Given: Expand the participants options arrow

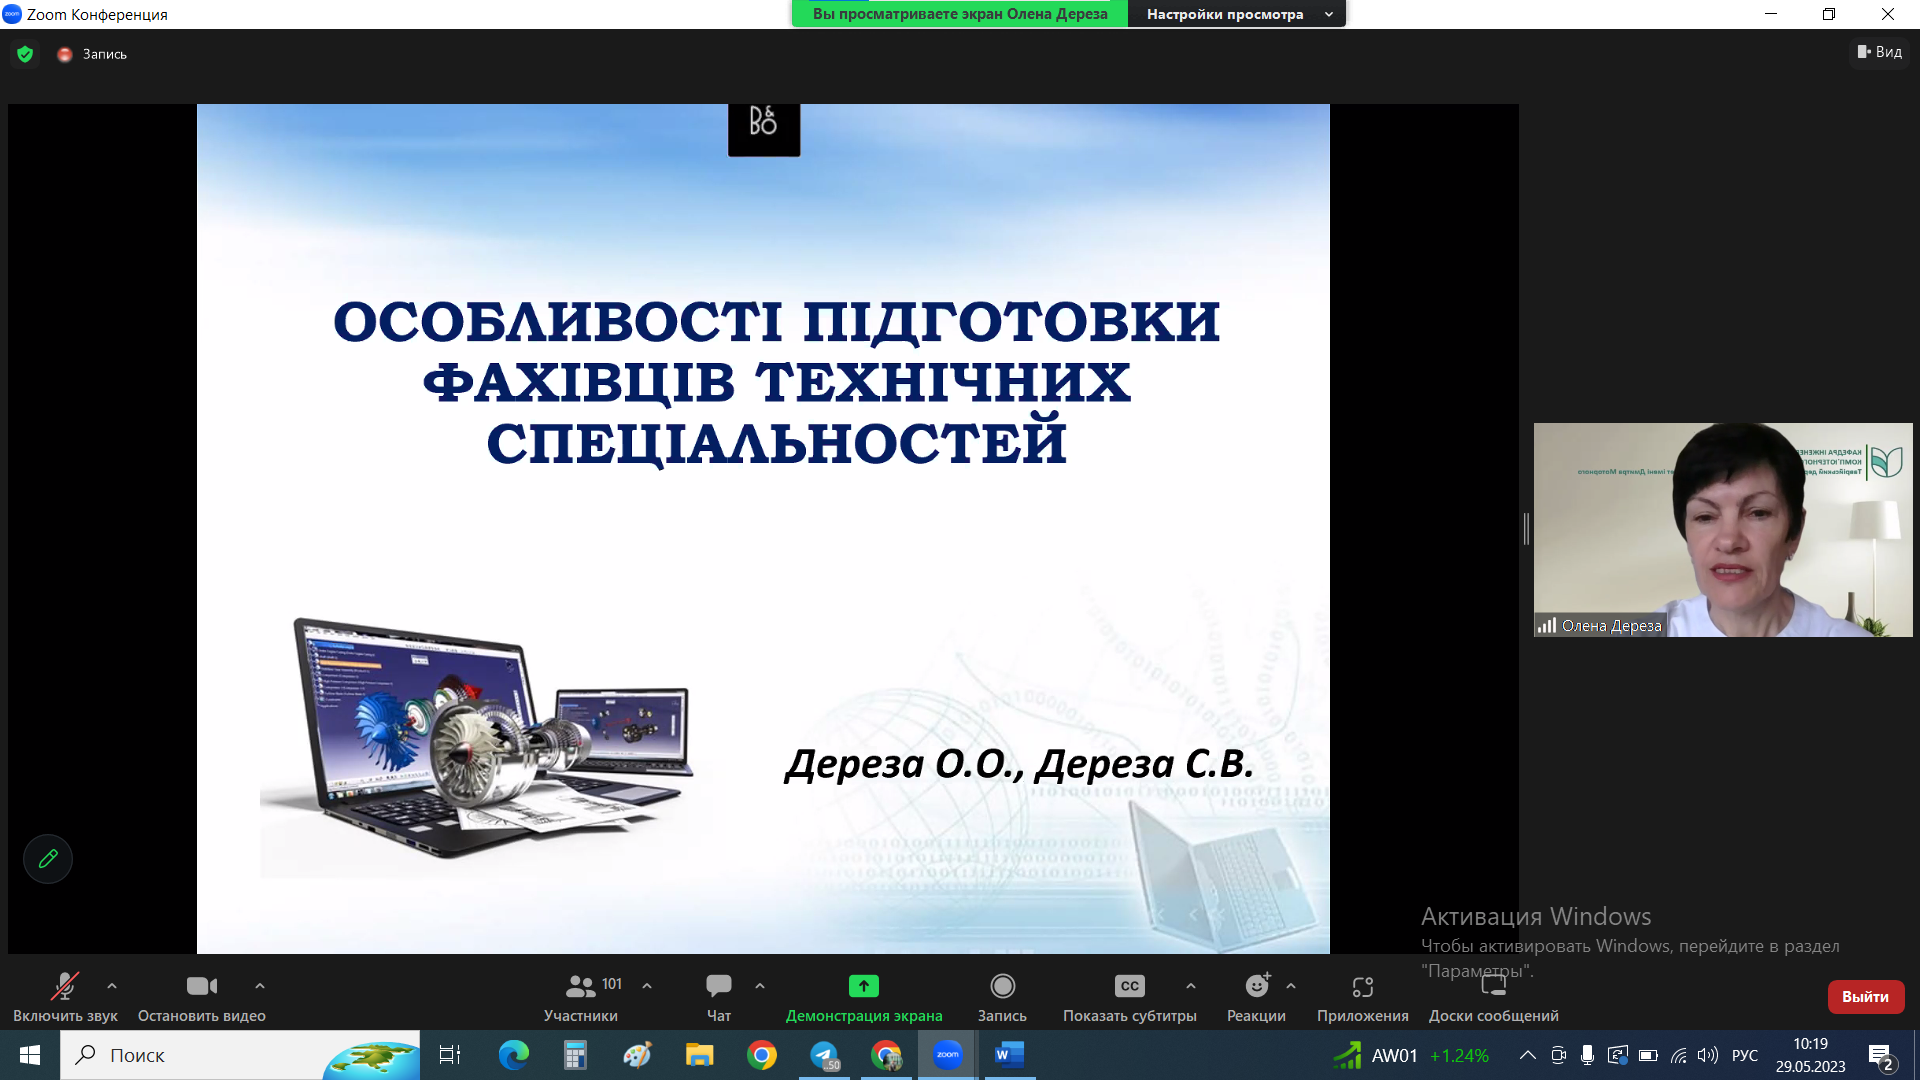Looking at the screenshot, I should pyautogui.click(x=647, y=986).
